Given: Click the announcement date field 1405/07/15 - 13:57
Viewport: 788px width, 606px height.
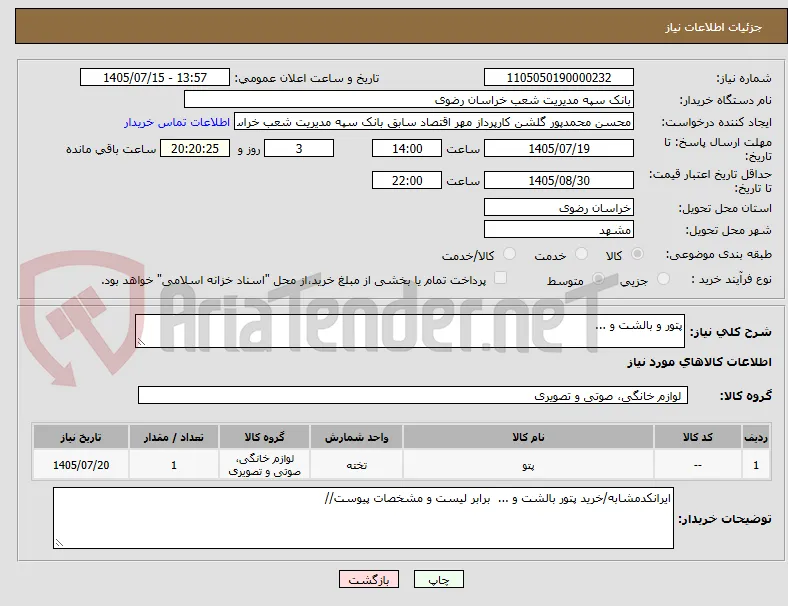Looking at the screenshot, I should coord(155,77).
